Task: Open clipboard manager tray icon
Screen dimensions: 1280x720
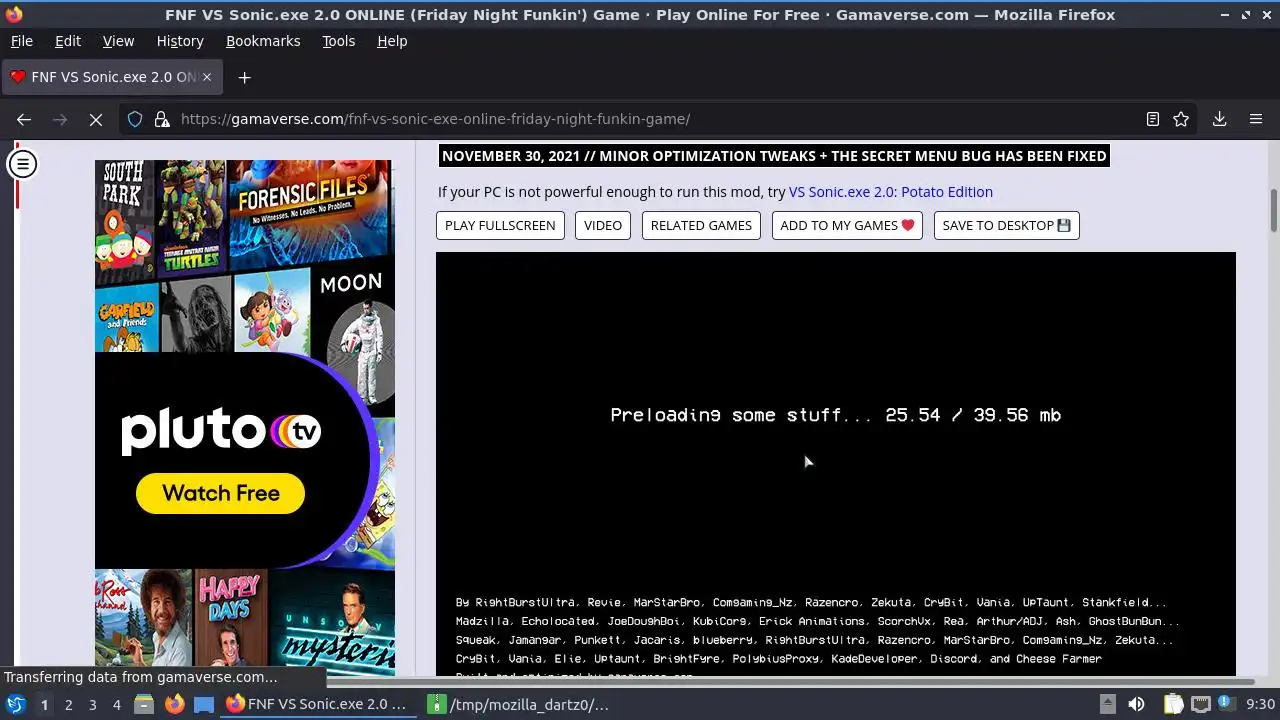Action: tap(1173, 704)
